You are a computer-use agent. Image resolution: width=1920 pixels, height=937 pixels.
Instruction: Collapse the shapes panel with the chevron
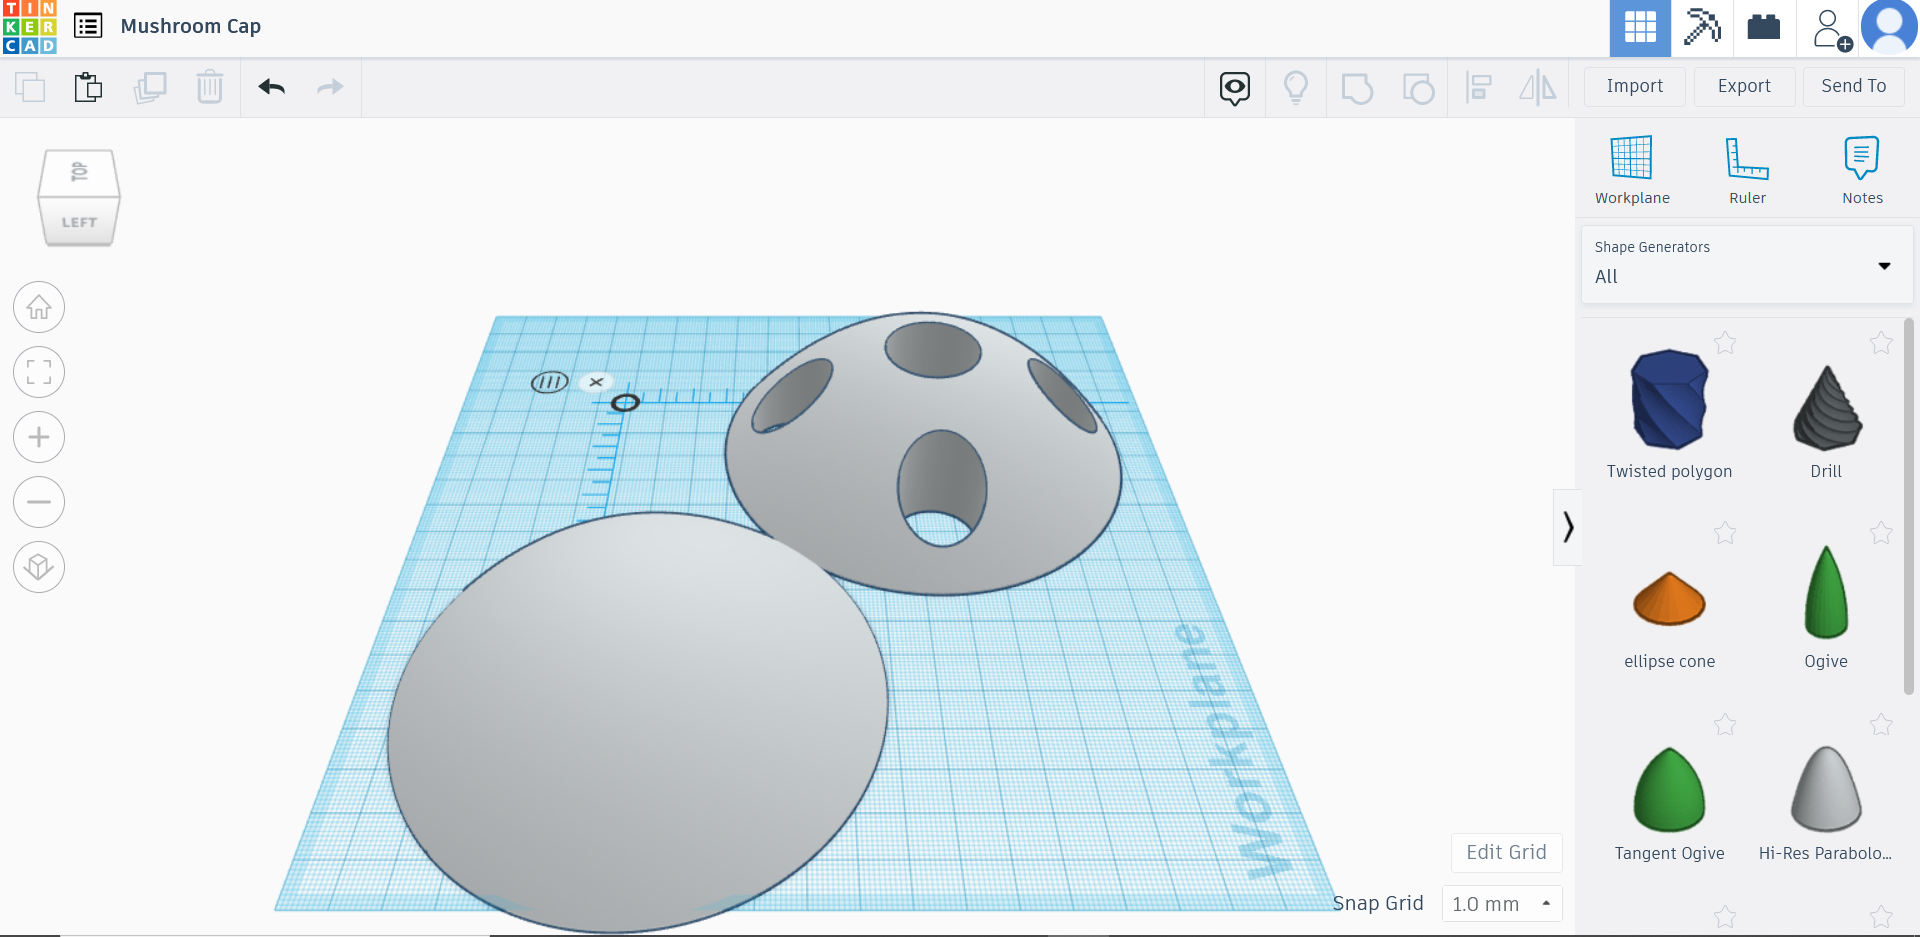click(1568, 527)
